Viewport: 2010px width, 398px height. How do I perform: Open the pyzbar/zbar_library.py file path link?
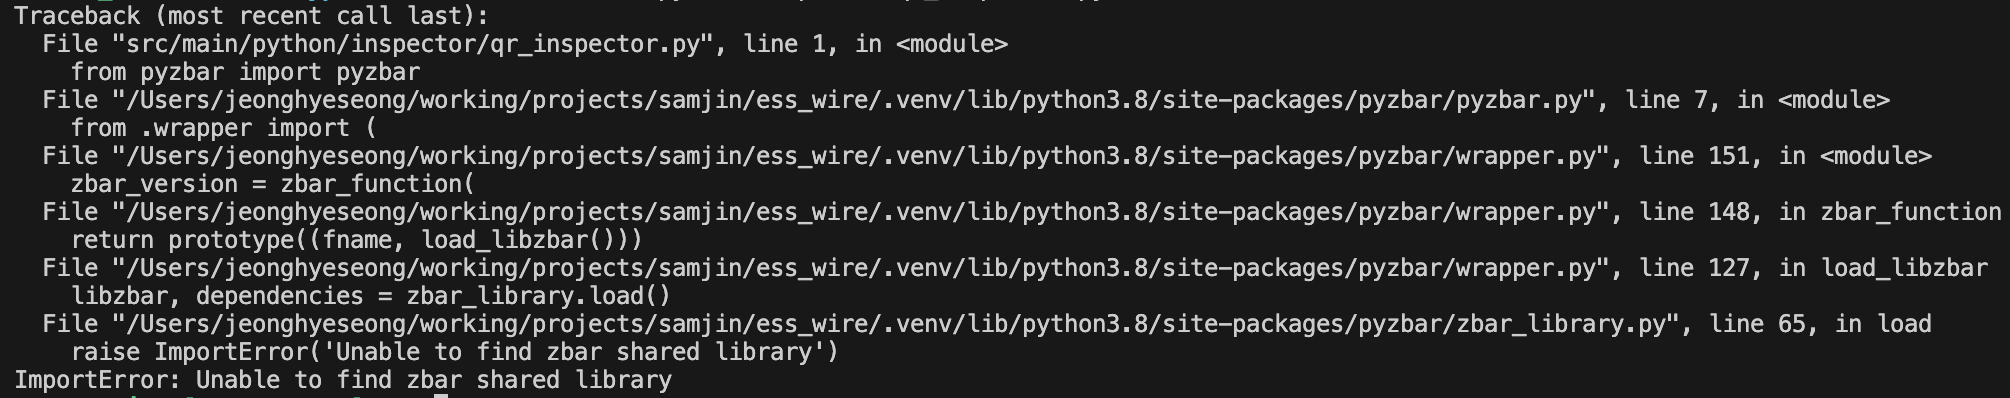point(895,324)
